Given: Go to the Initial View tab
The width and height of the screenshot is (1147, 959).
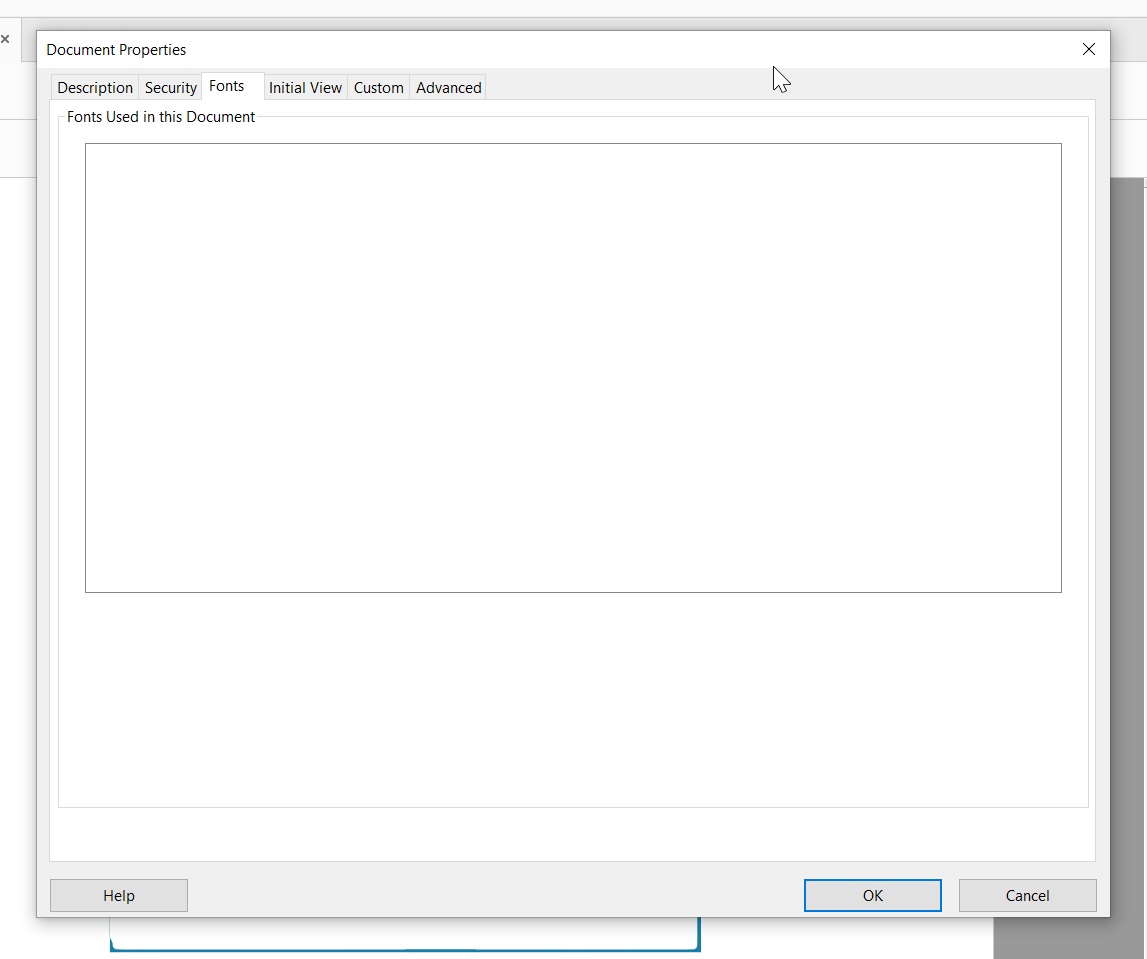Looking at the screenshot, I should pyautogui.click(x=305, y=88).
